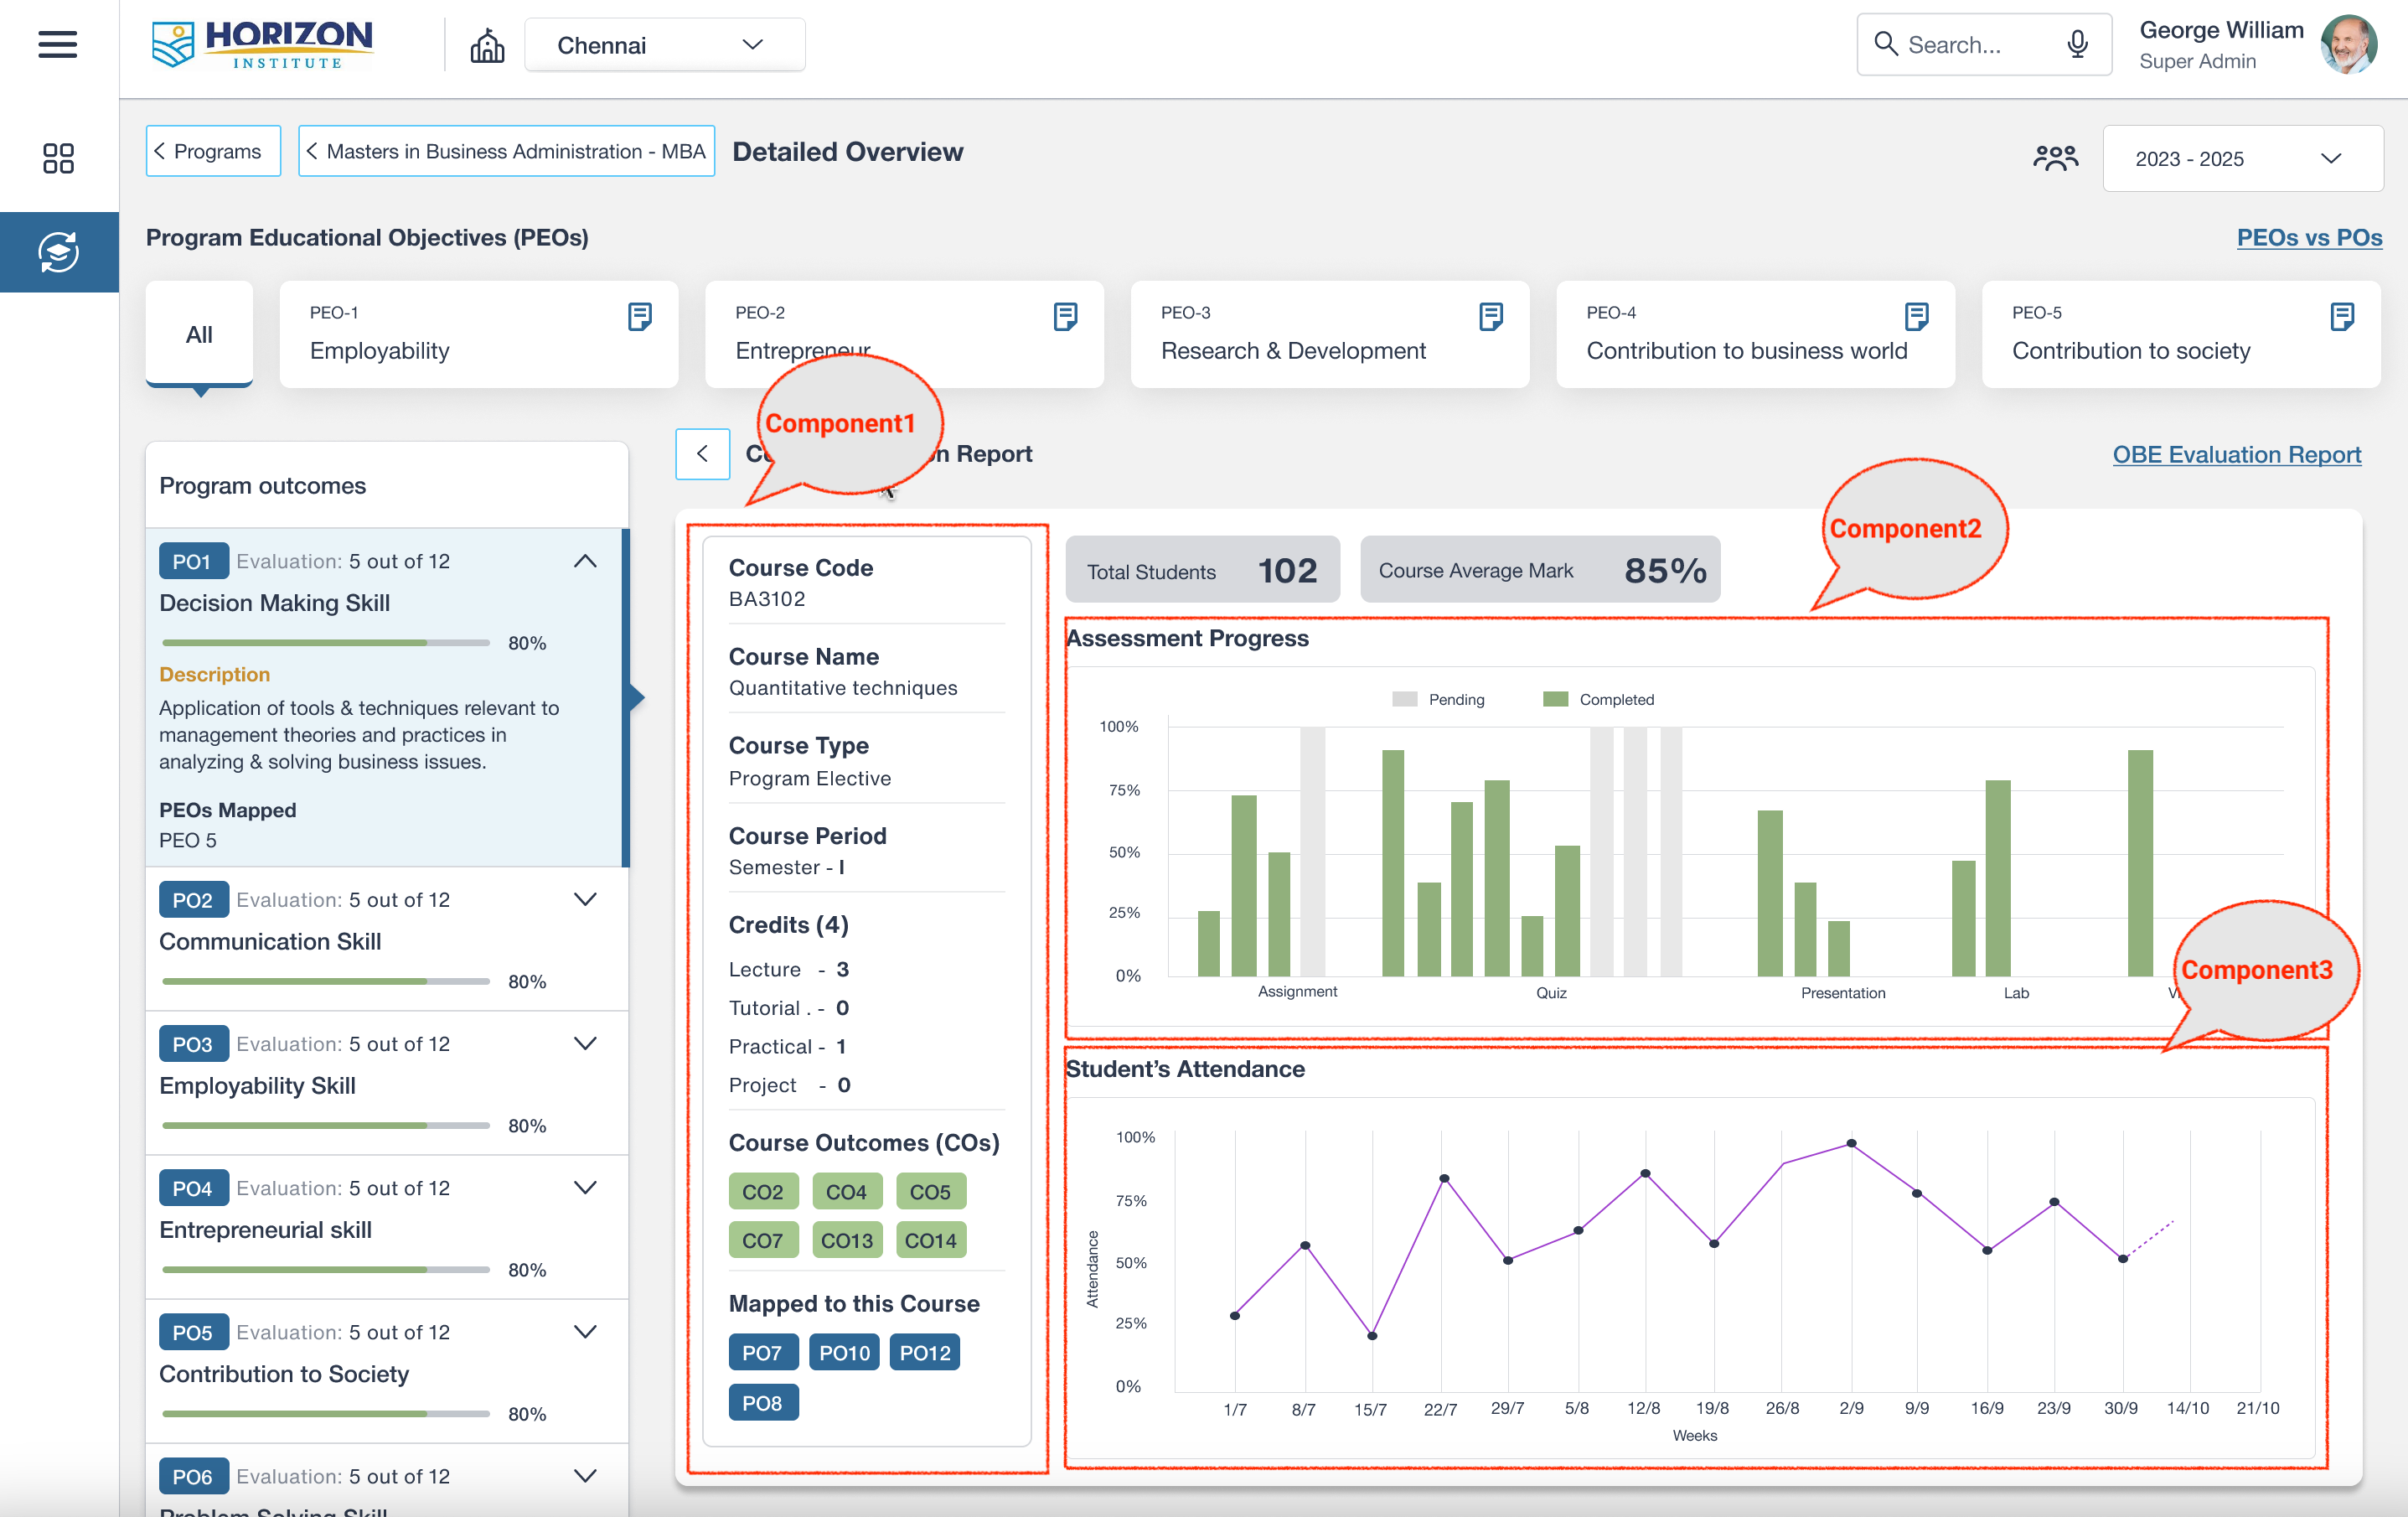Open the note icon on PEO-3 Research & Development
The width and height of the screenshot is (2408, 1517).
1491,316
